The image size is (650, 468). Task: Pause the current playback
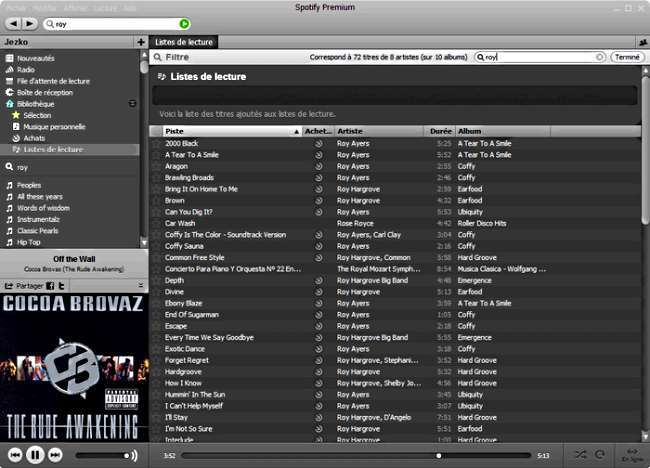pyautogui.click(x=35, y=455)
